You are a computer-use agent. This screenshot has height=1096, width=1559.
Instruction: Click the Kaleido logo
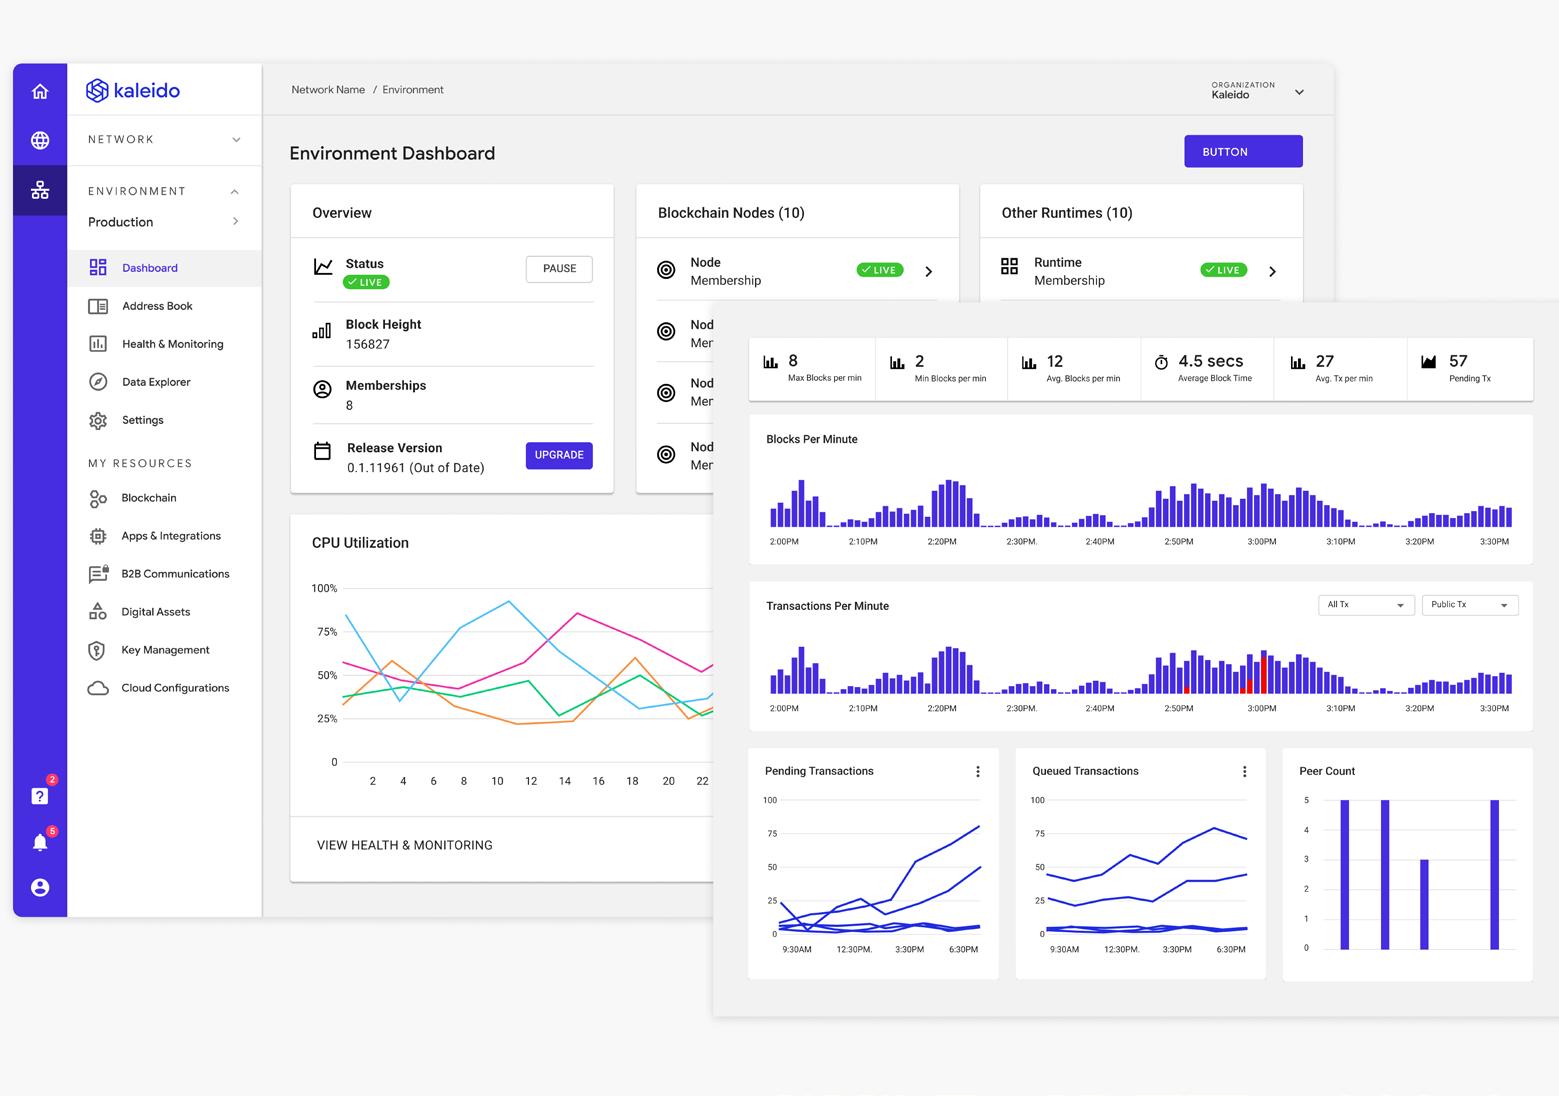(133, 90)
